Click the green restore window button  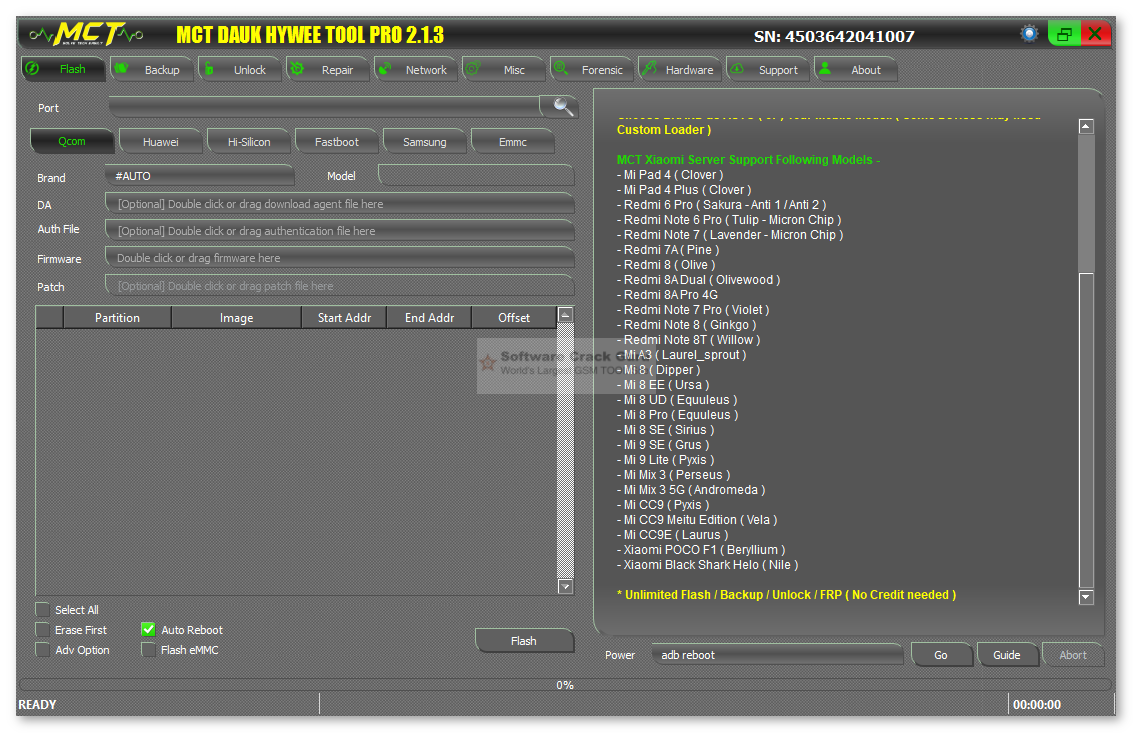tap(1064, 34)
